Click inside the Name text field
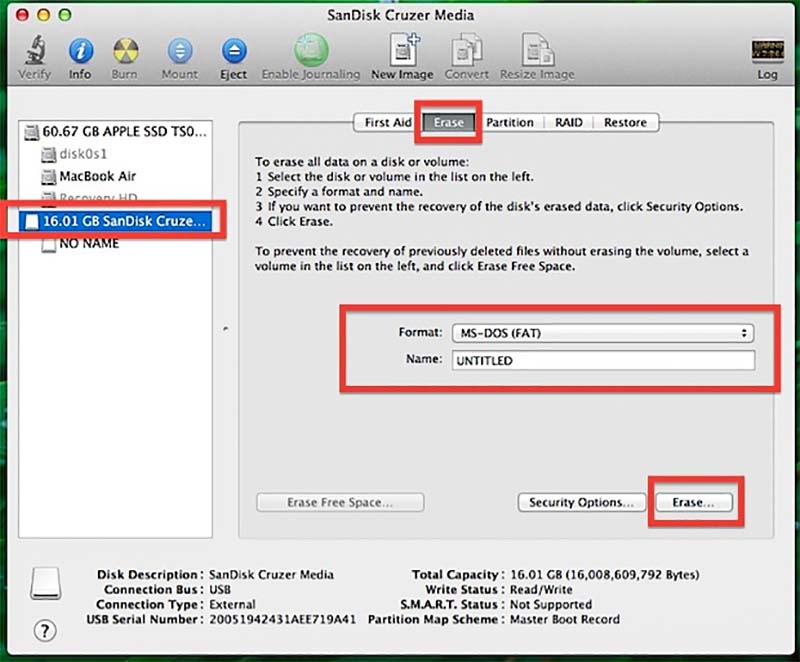The image size is (800, 662). (x=600, y=361)
